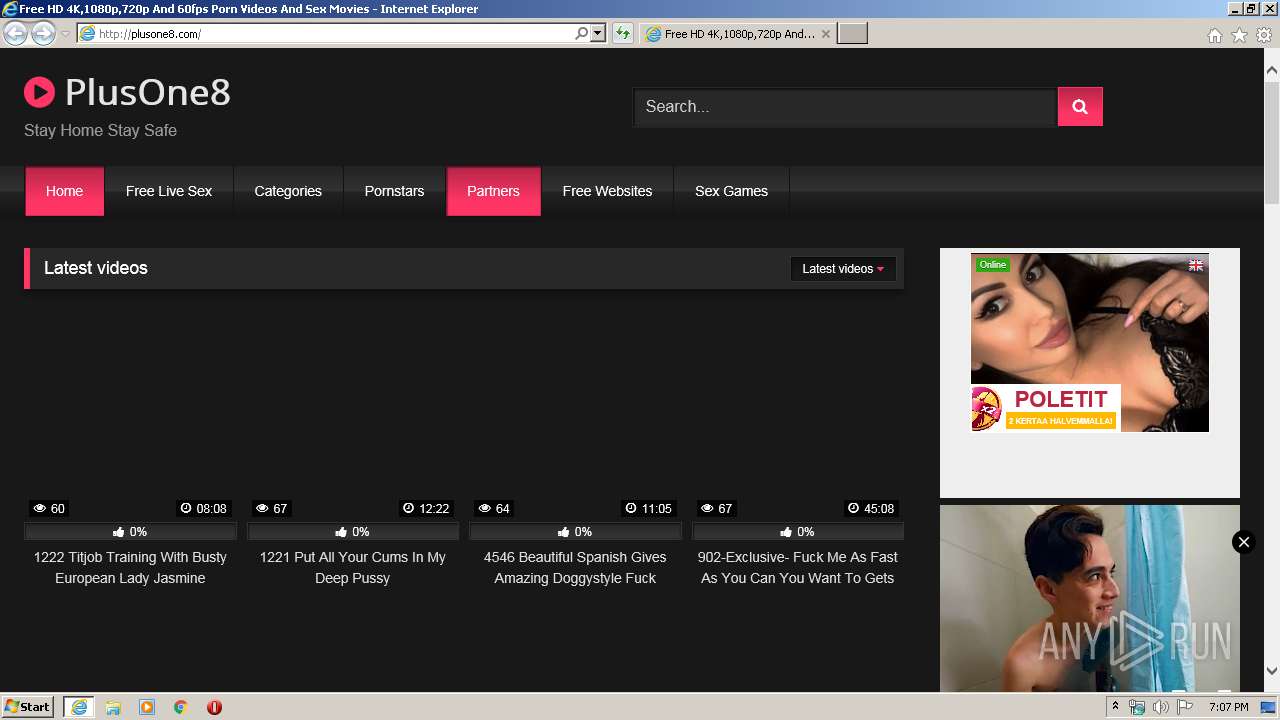Open the Internet Explorer Home icon
This screenshot has width=1280, height=720.
(x=1214, y=35)
